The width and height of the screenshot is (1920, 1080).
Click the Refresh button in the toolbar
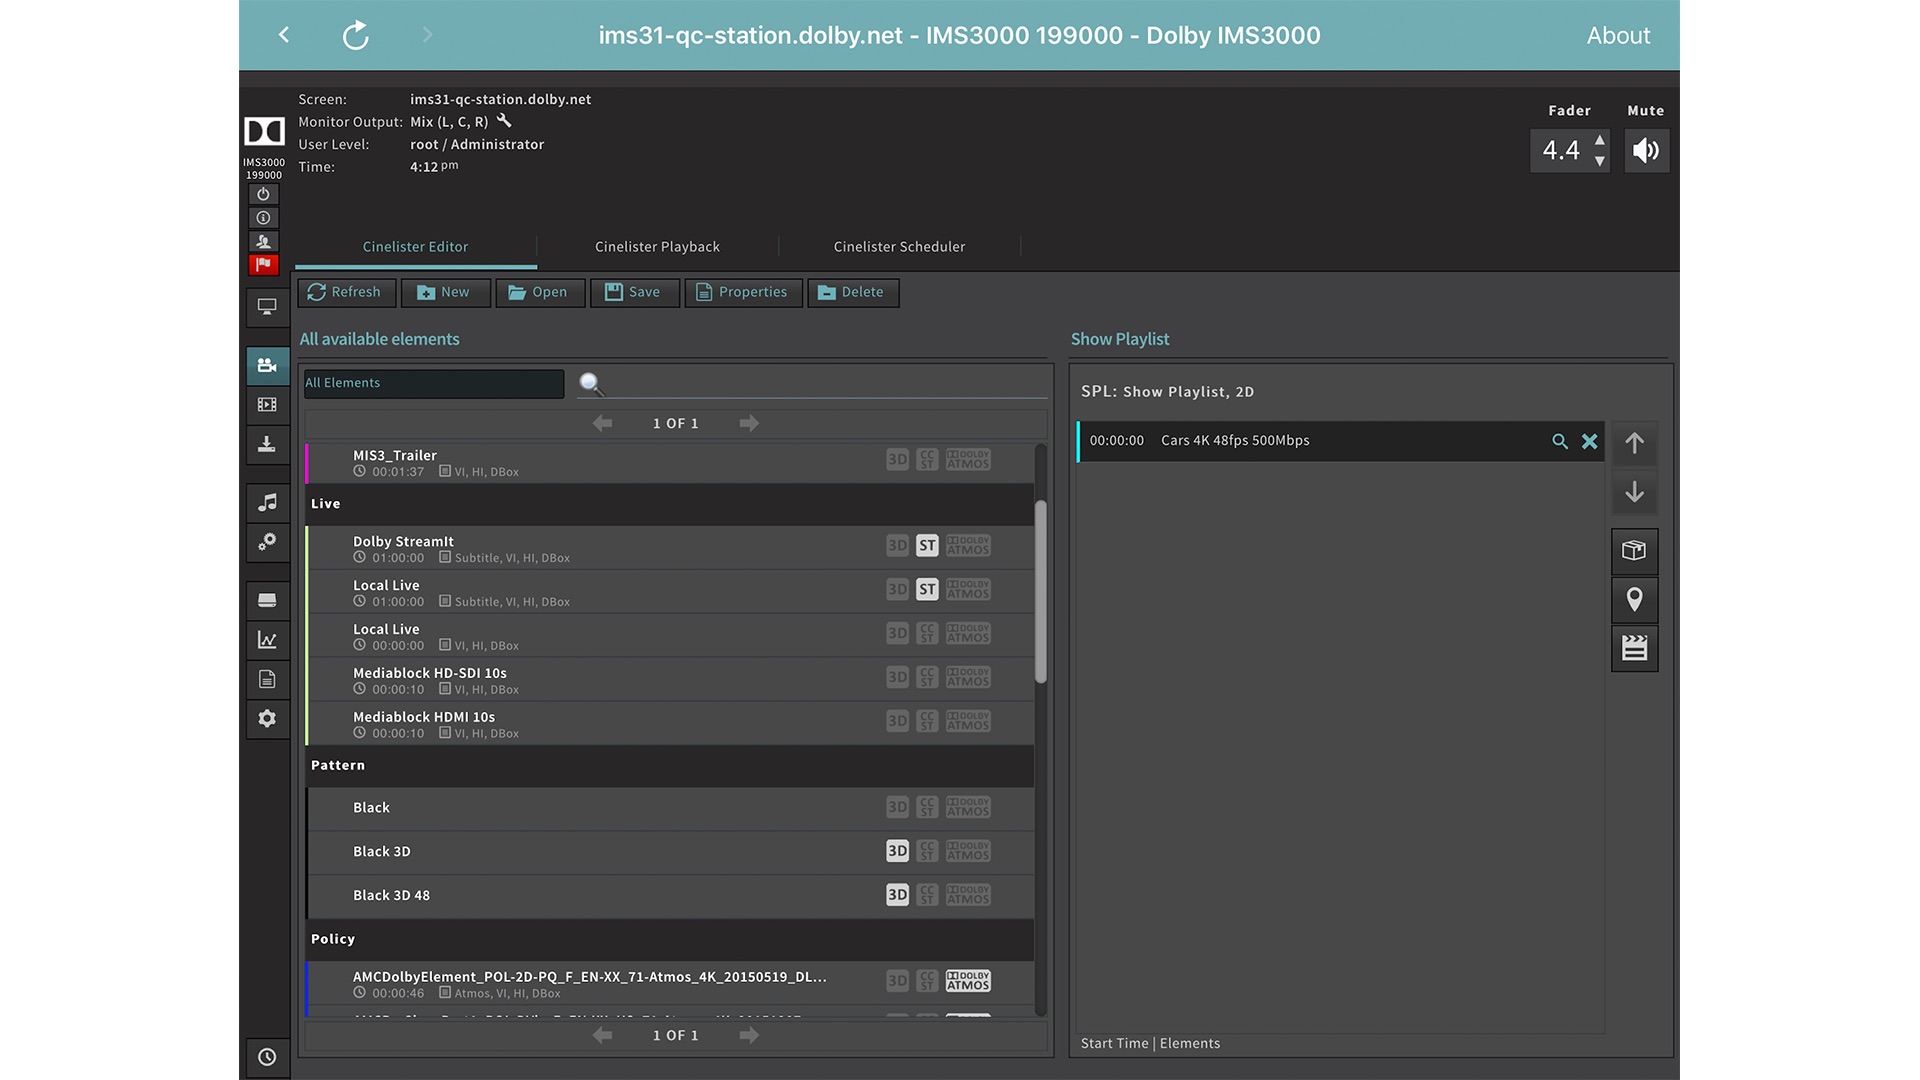tap(346, 292)
